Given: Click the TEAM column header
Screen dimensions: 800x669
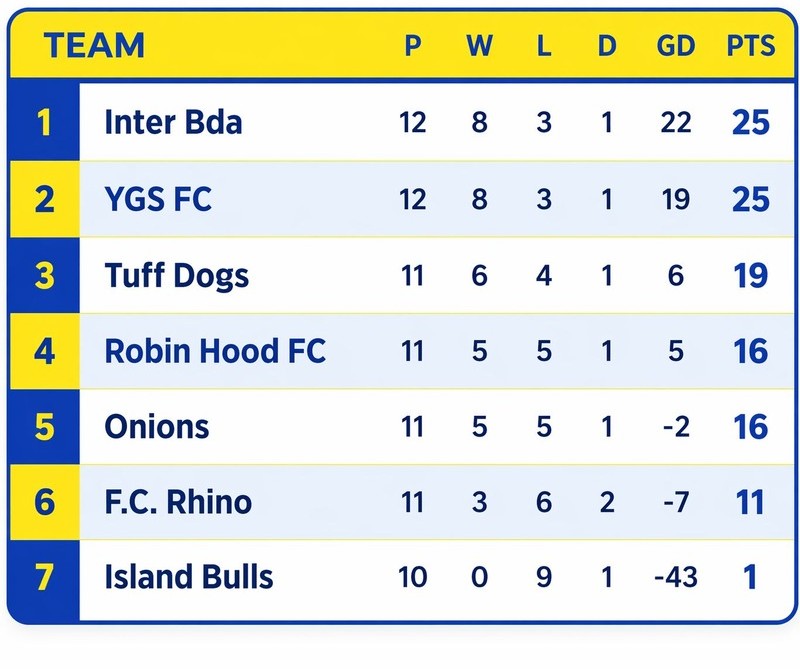Looking at the screenshot, I should pos(95,46).
